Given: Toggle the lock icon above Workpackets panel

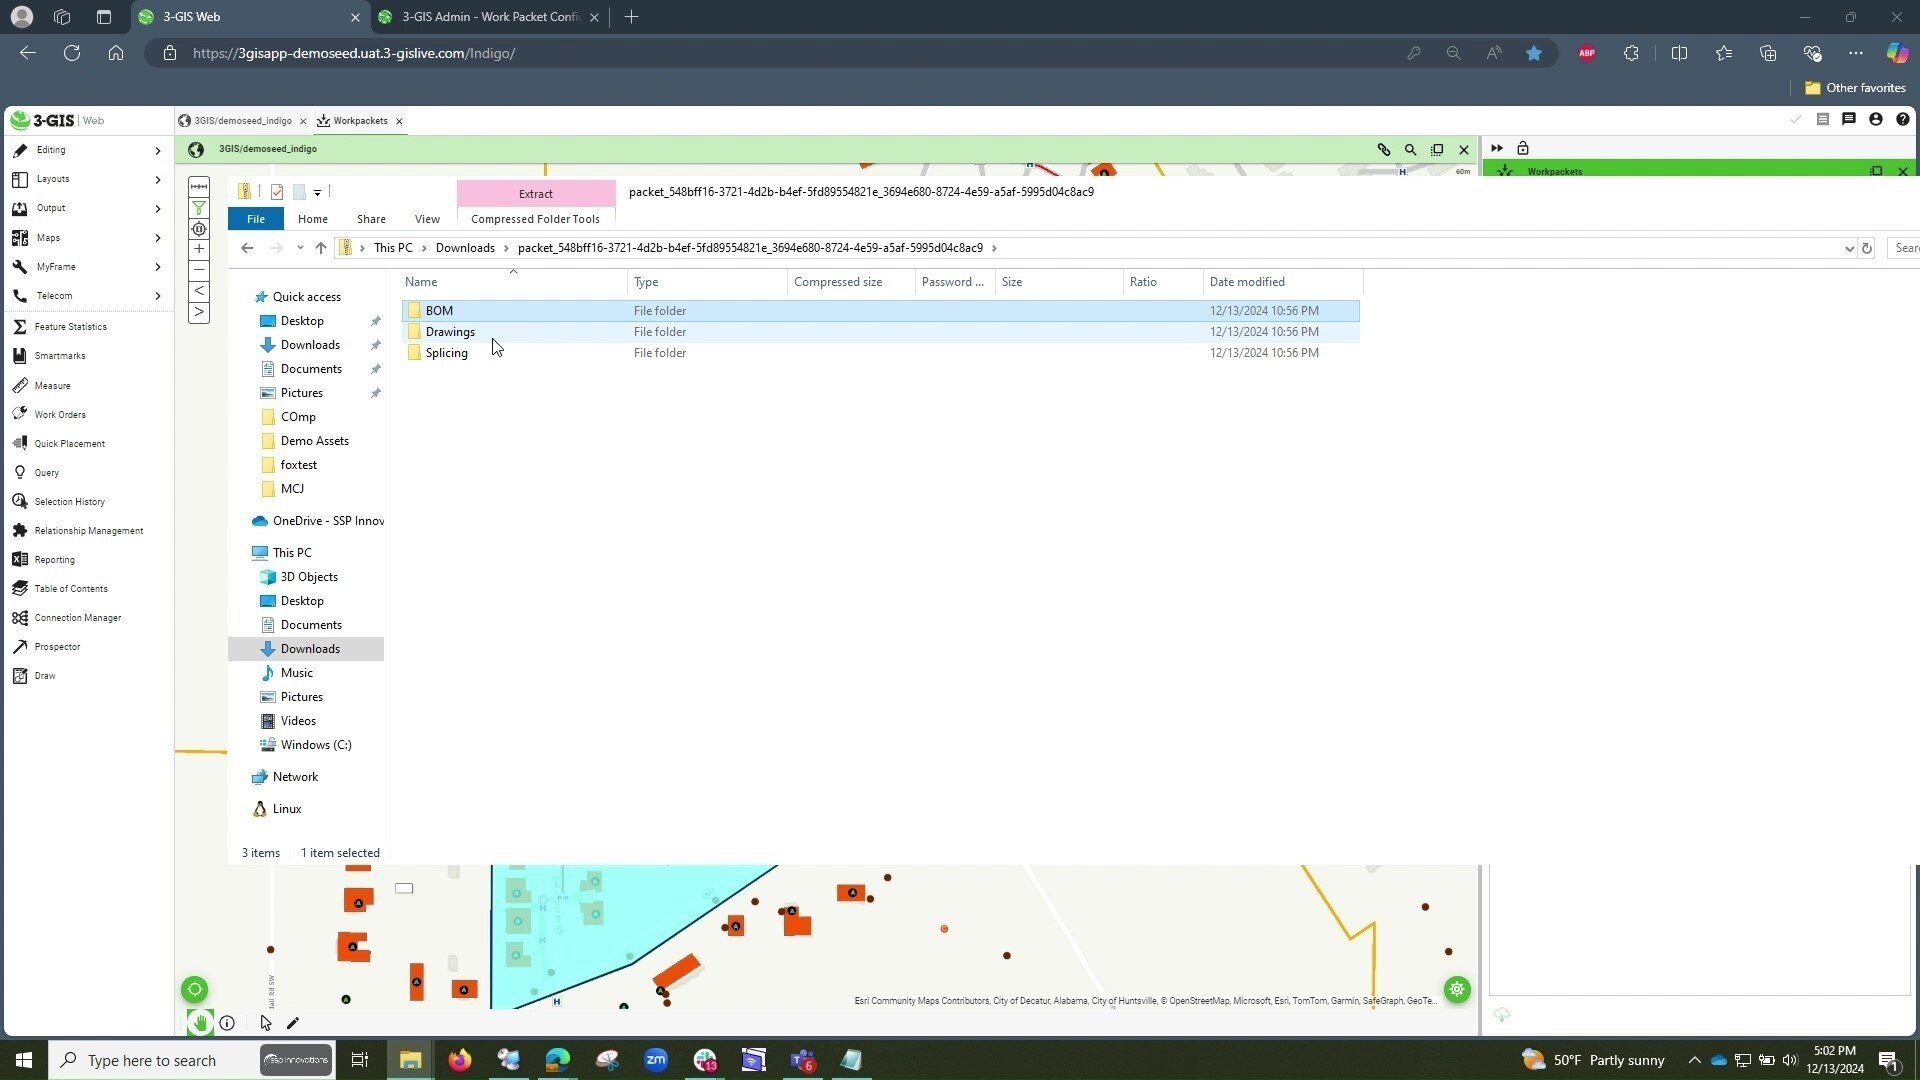Looking at the screenshot, I should [1522, 148].
